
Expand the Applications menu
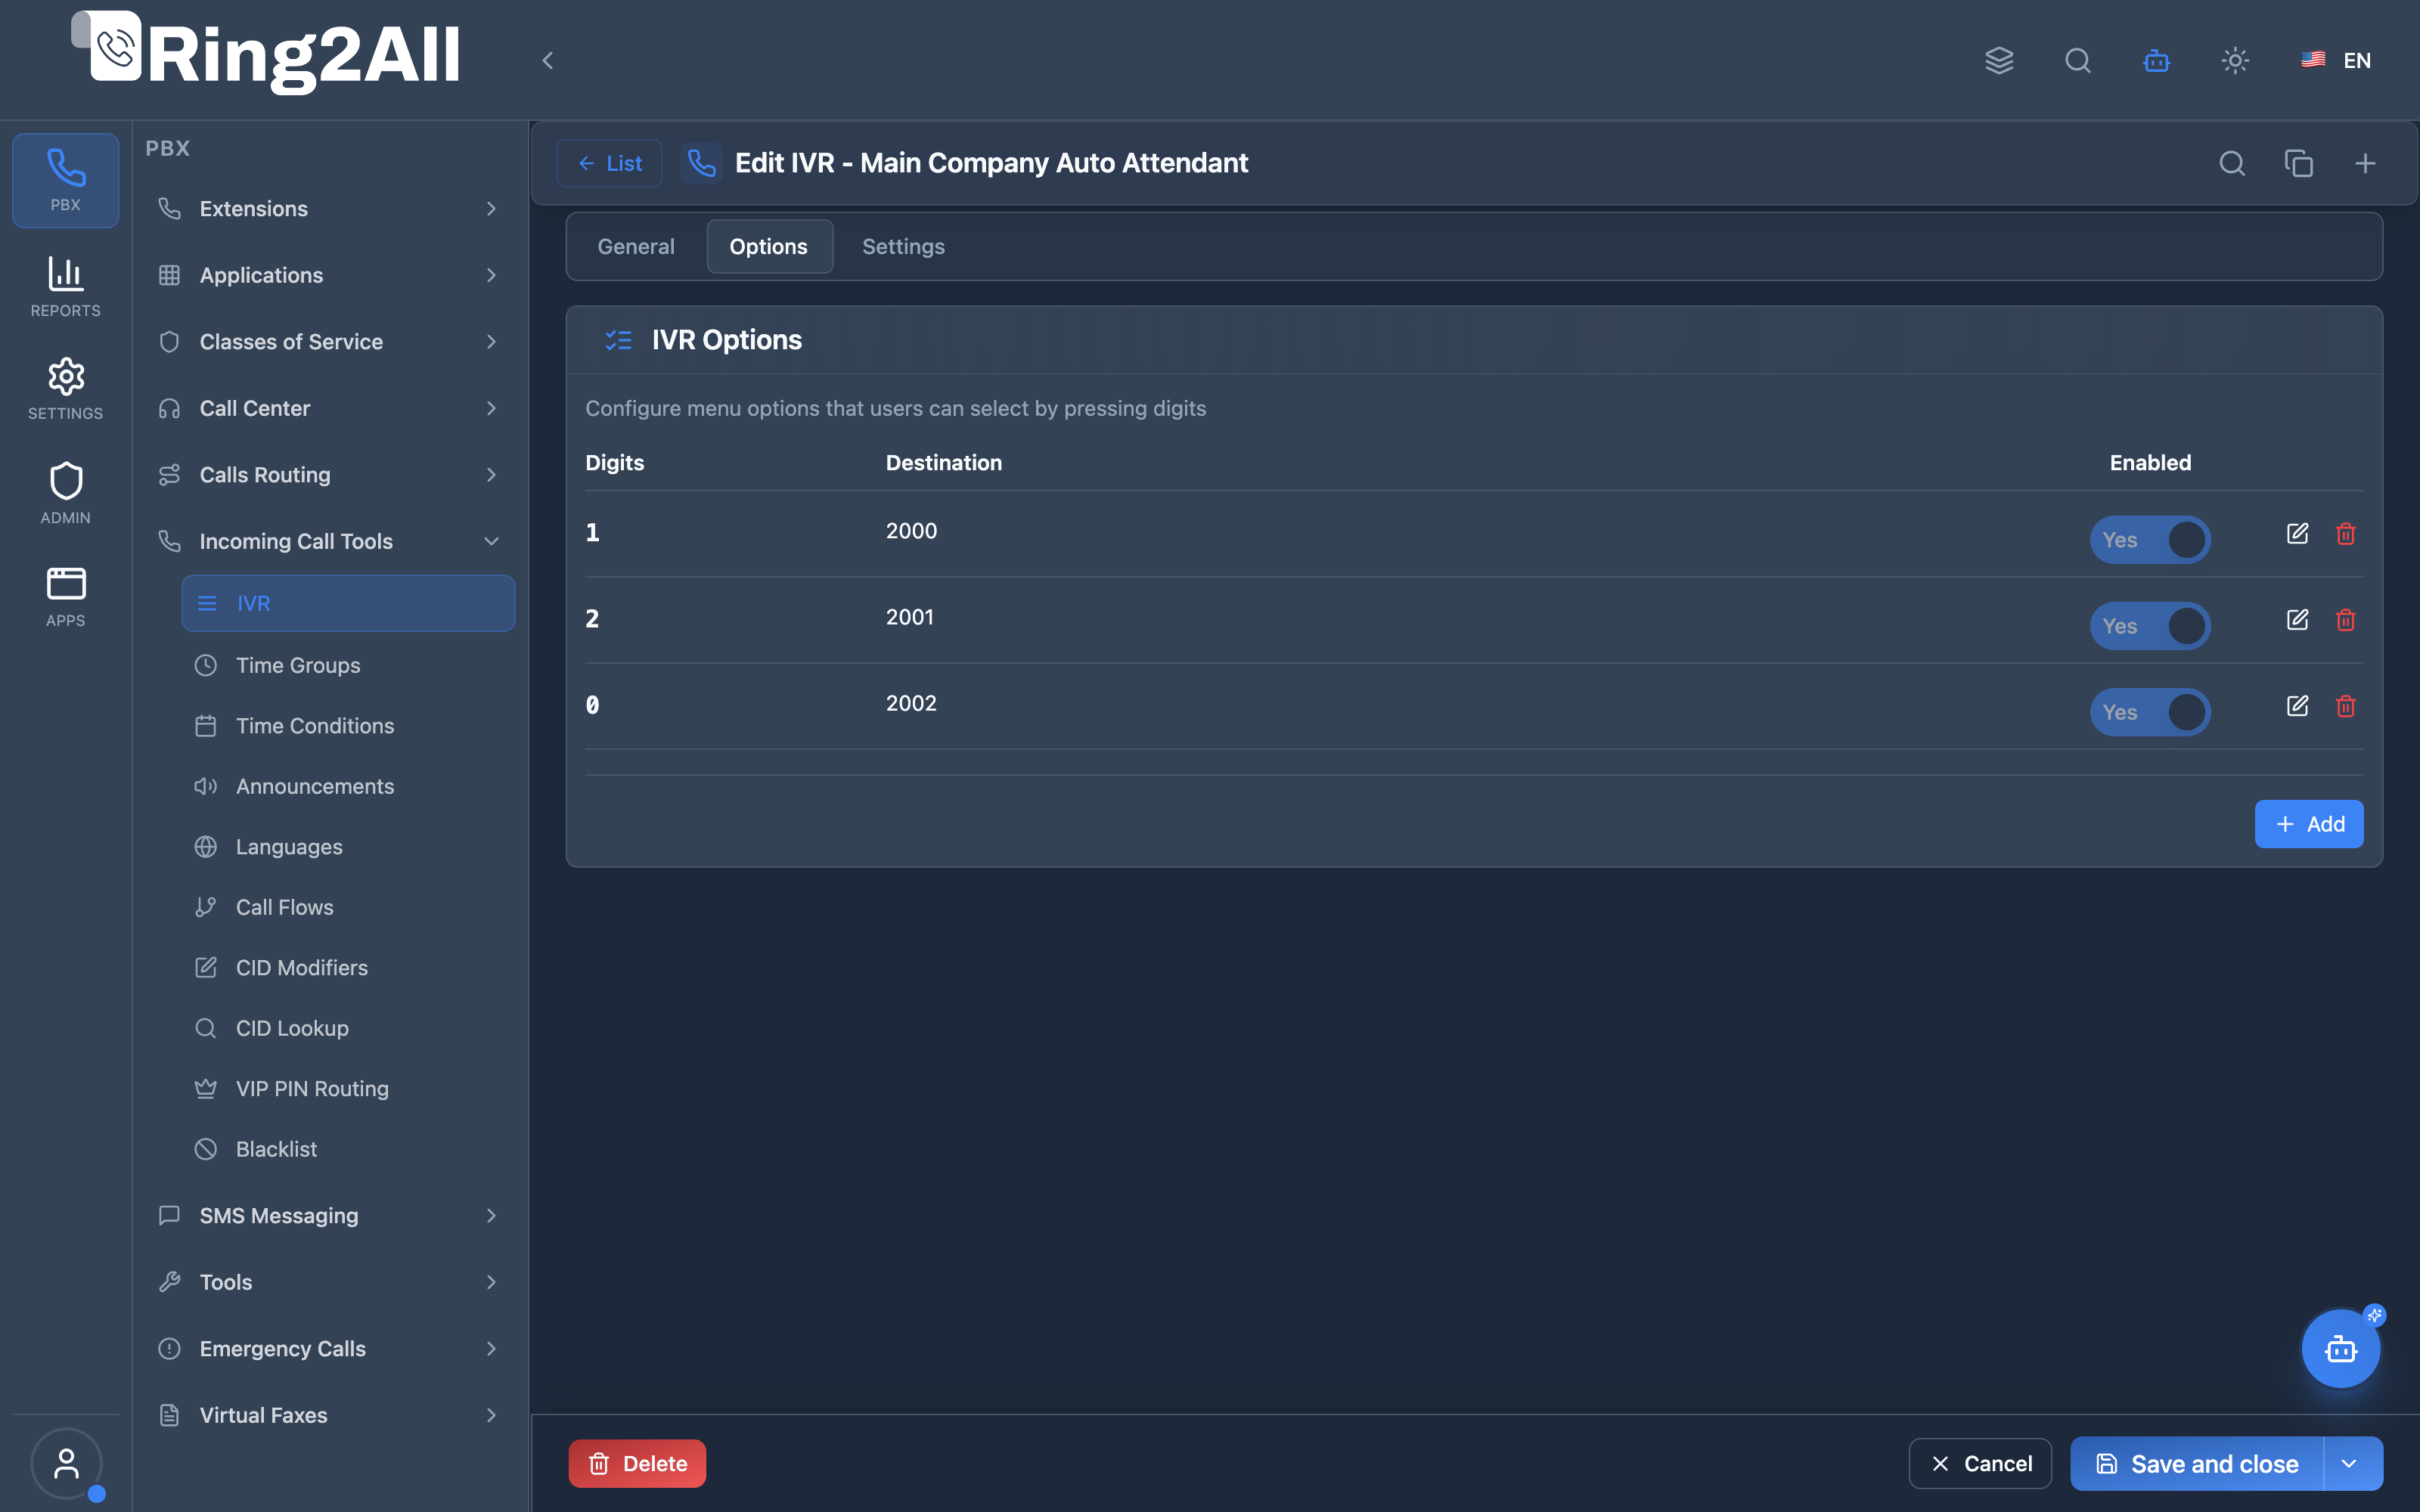328,275
